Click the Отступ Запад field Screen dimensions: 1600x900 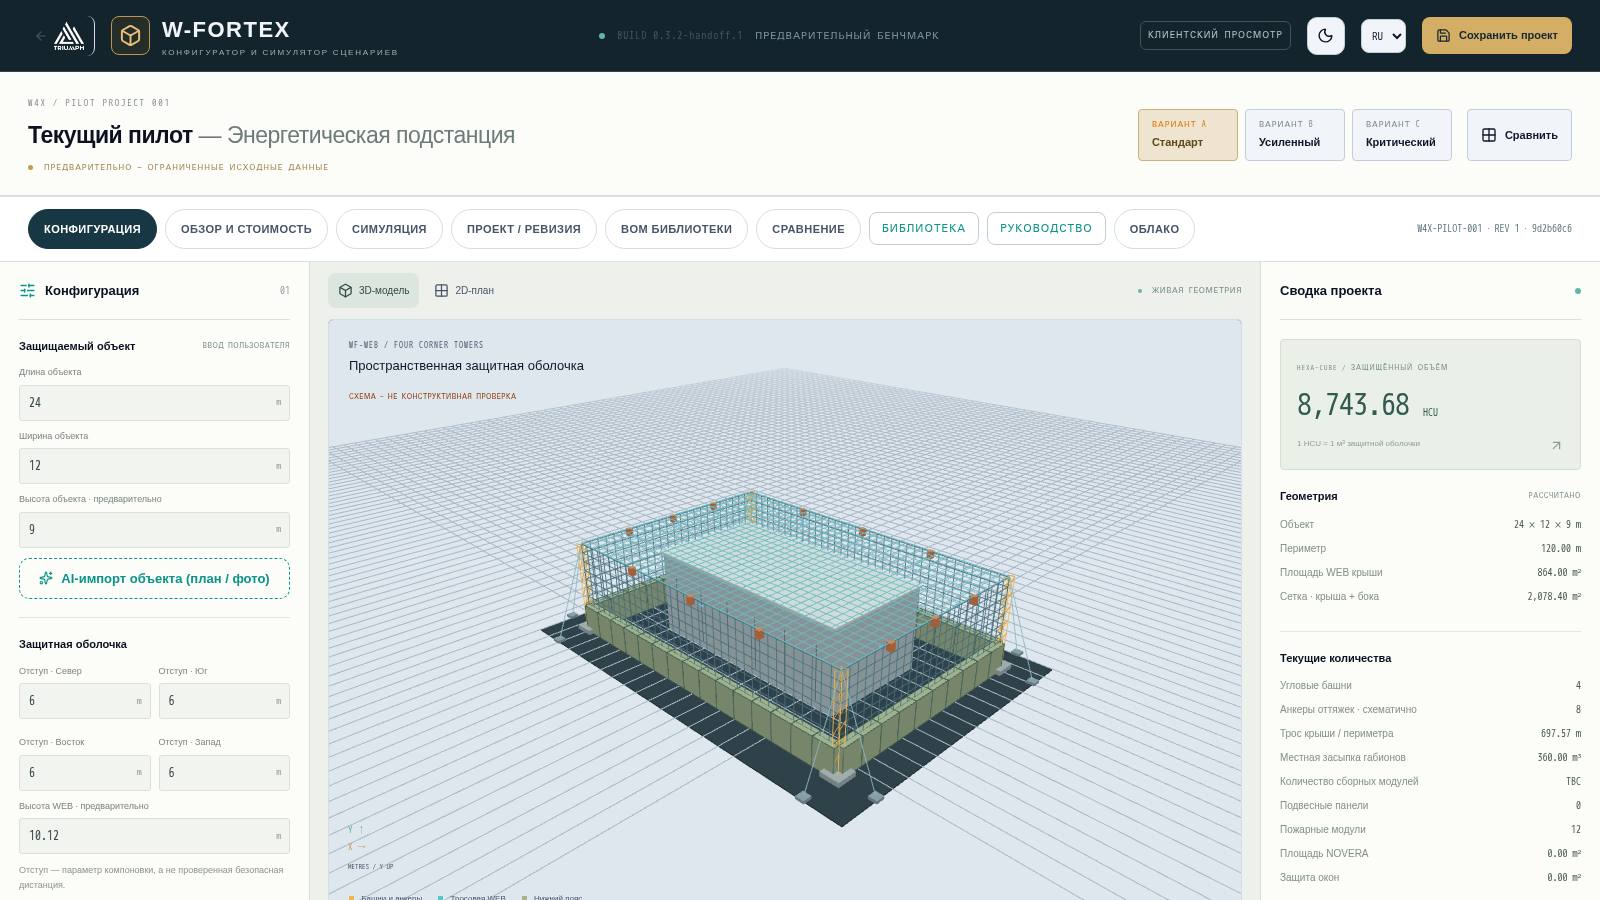click(224, 772)
